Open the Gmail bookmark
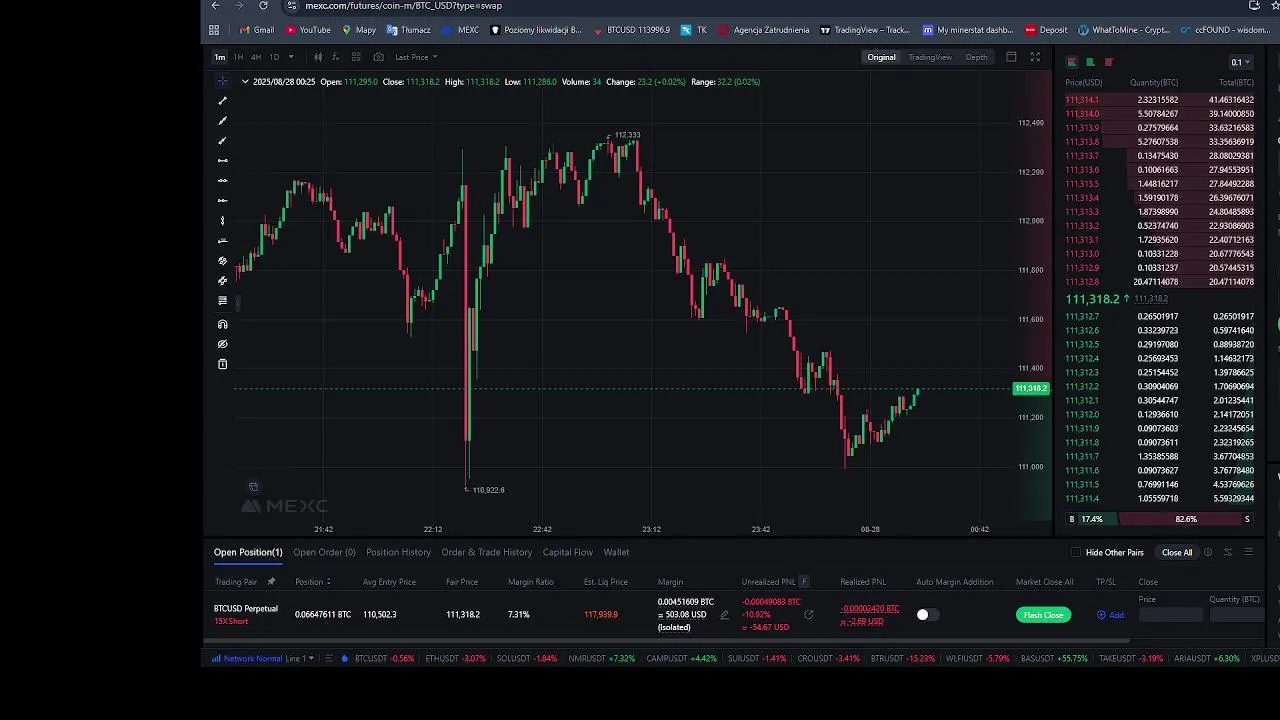Image resolution: width=1280 pixels, height=720 pixels. tap(257, 30)
